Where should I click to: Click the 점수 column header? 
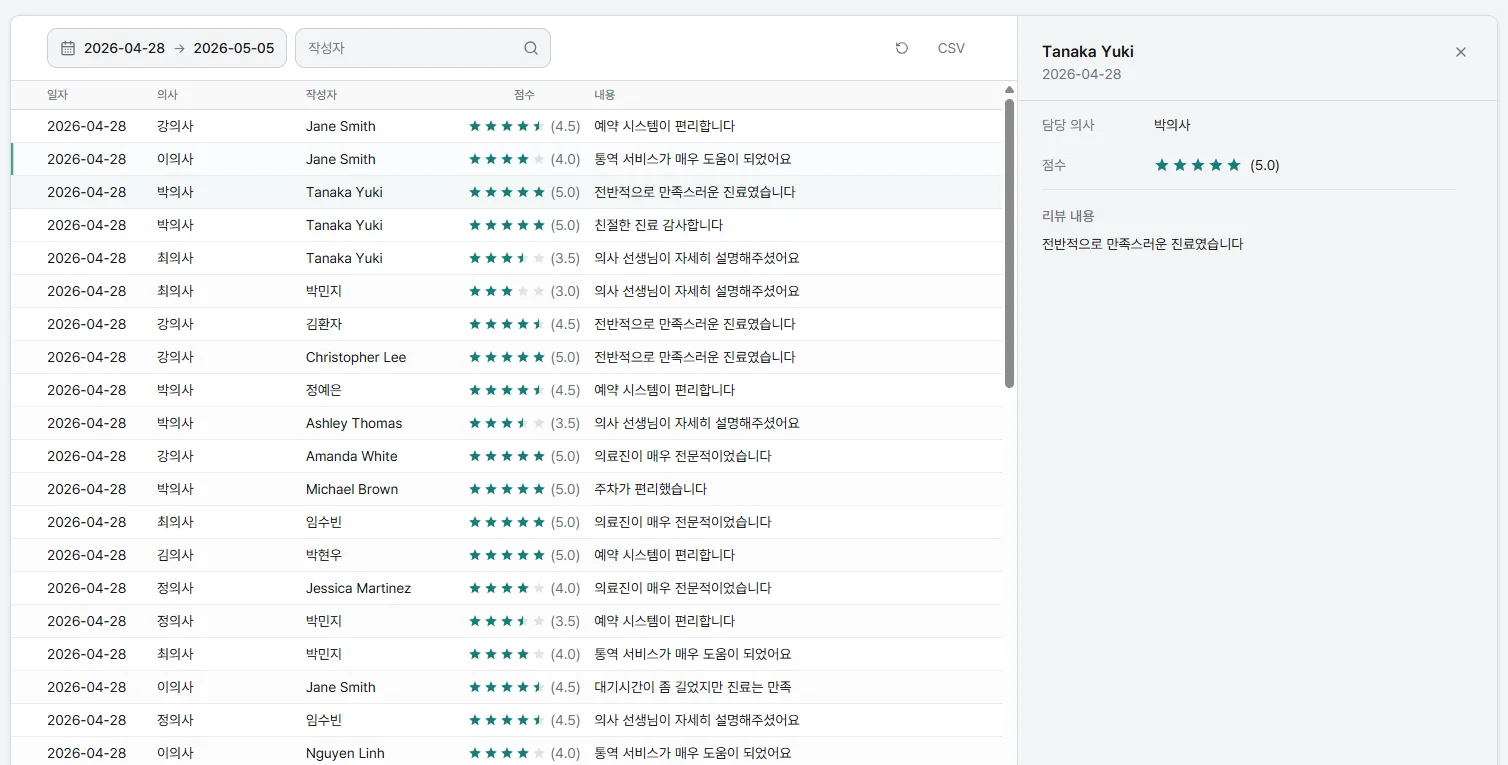coord(524,95)
